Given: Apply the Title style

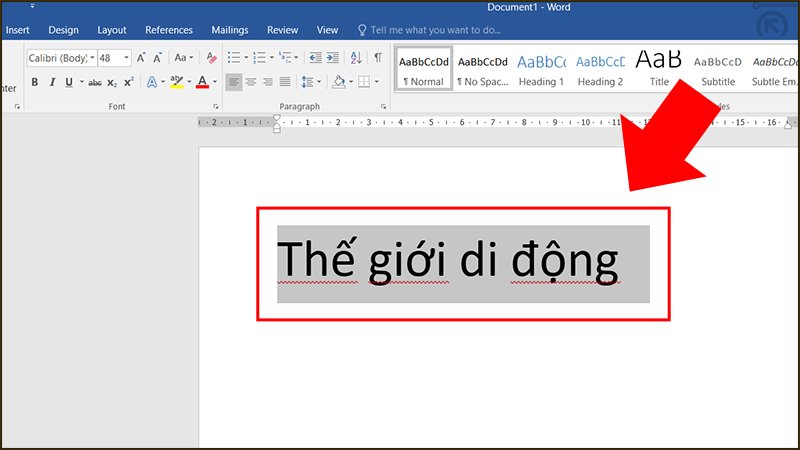Looking at the screenshot, I should [x=659, y=69].
